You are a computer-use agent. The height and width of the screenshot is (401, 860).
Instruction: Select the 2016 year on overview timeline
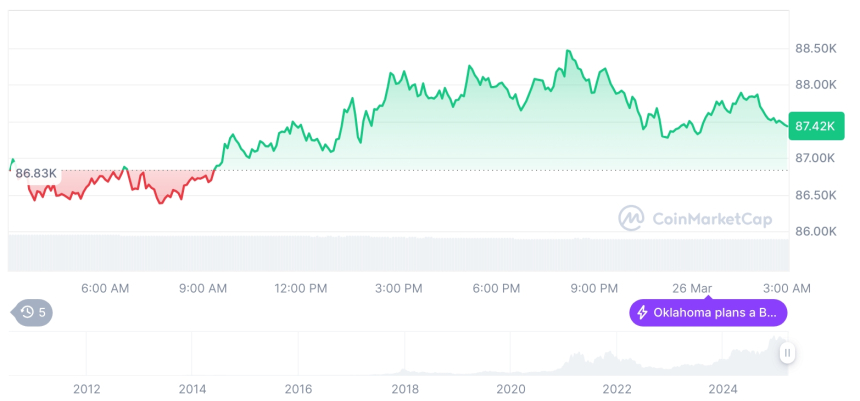(298, 389)
